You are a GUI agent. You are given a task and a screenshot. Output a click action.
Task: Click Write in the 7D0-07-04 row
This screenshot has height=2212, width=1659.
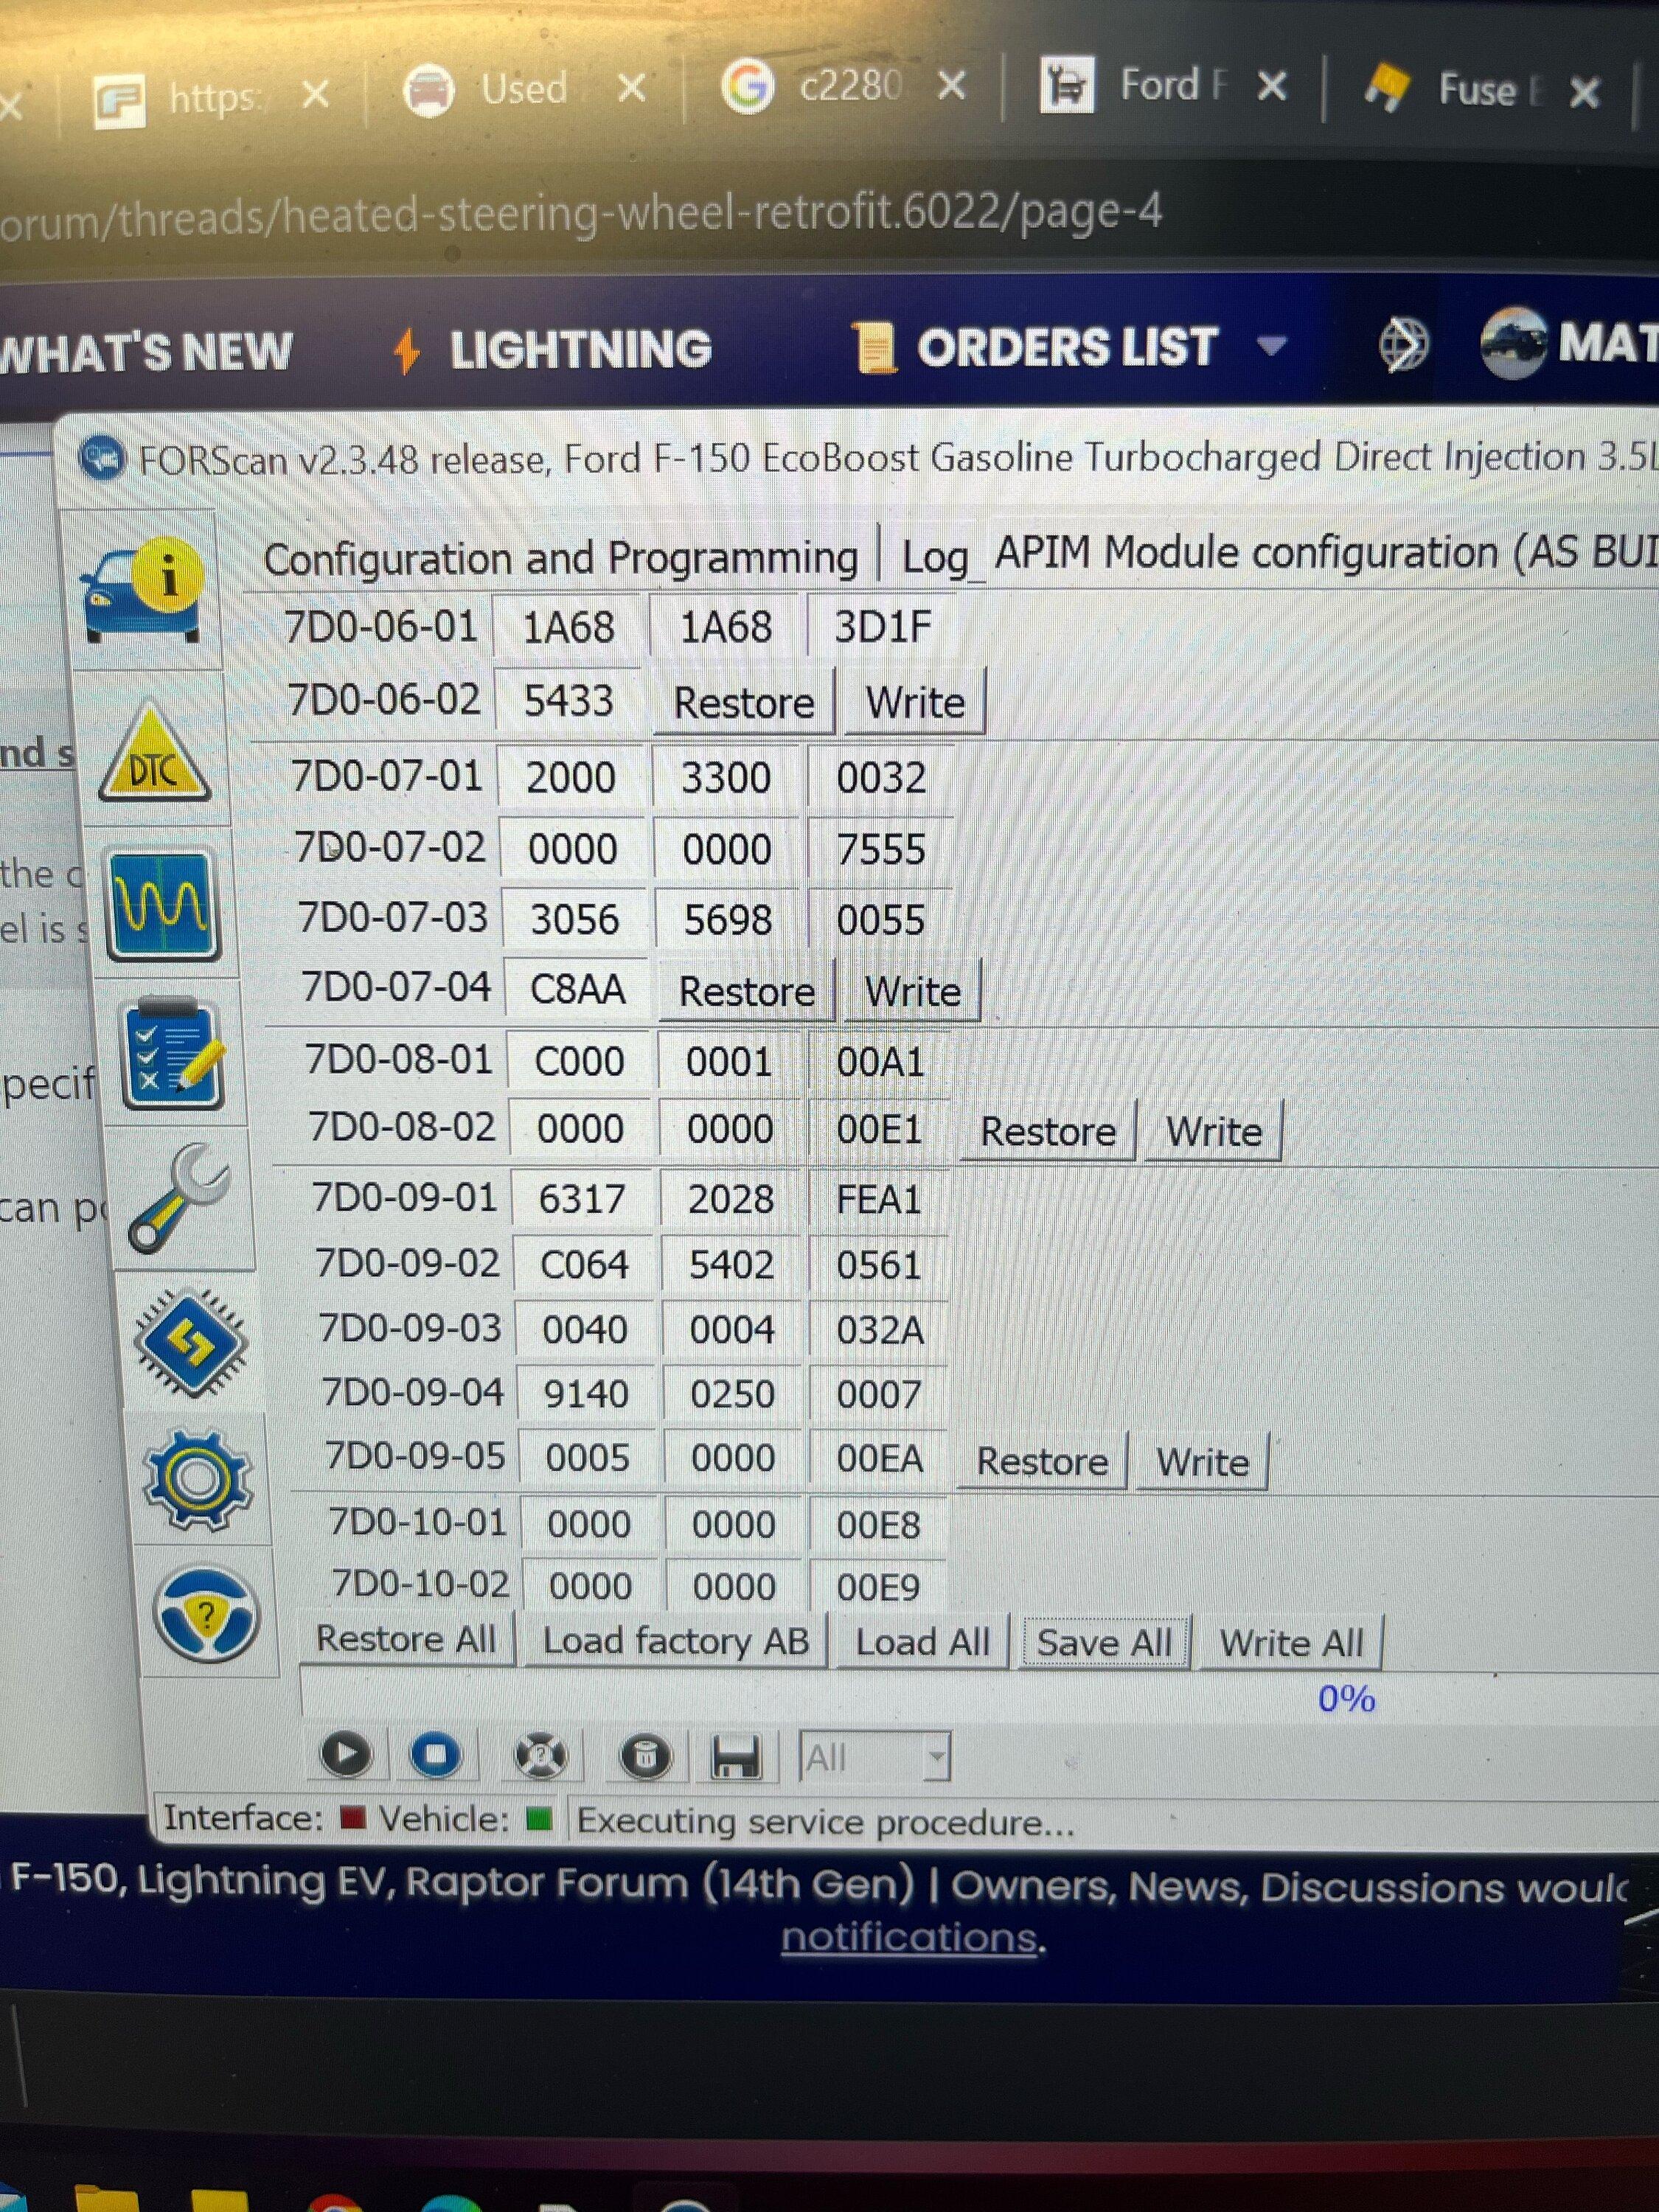tap(912, 991)
